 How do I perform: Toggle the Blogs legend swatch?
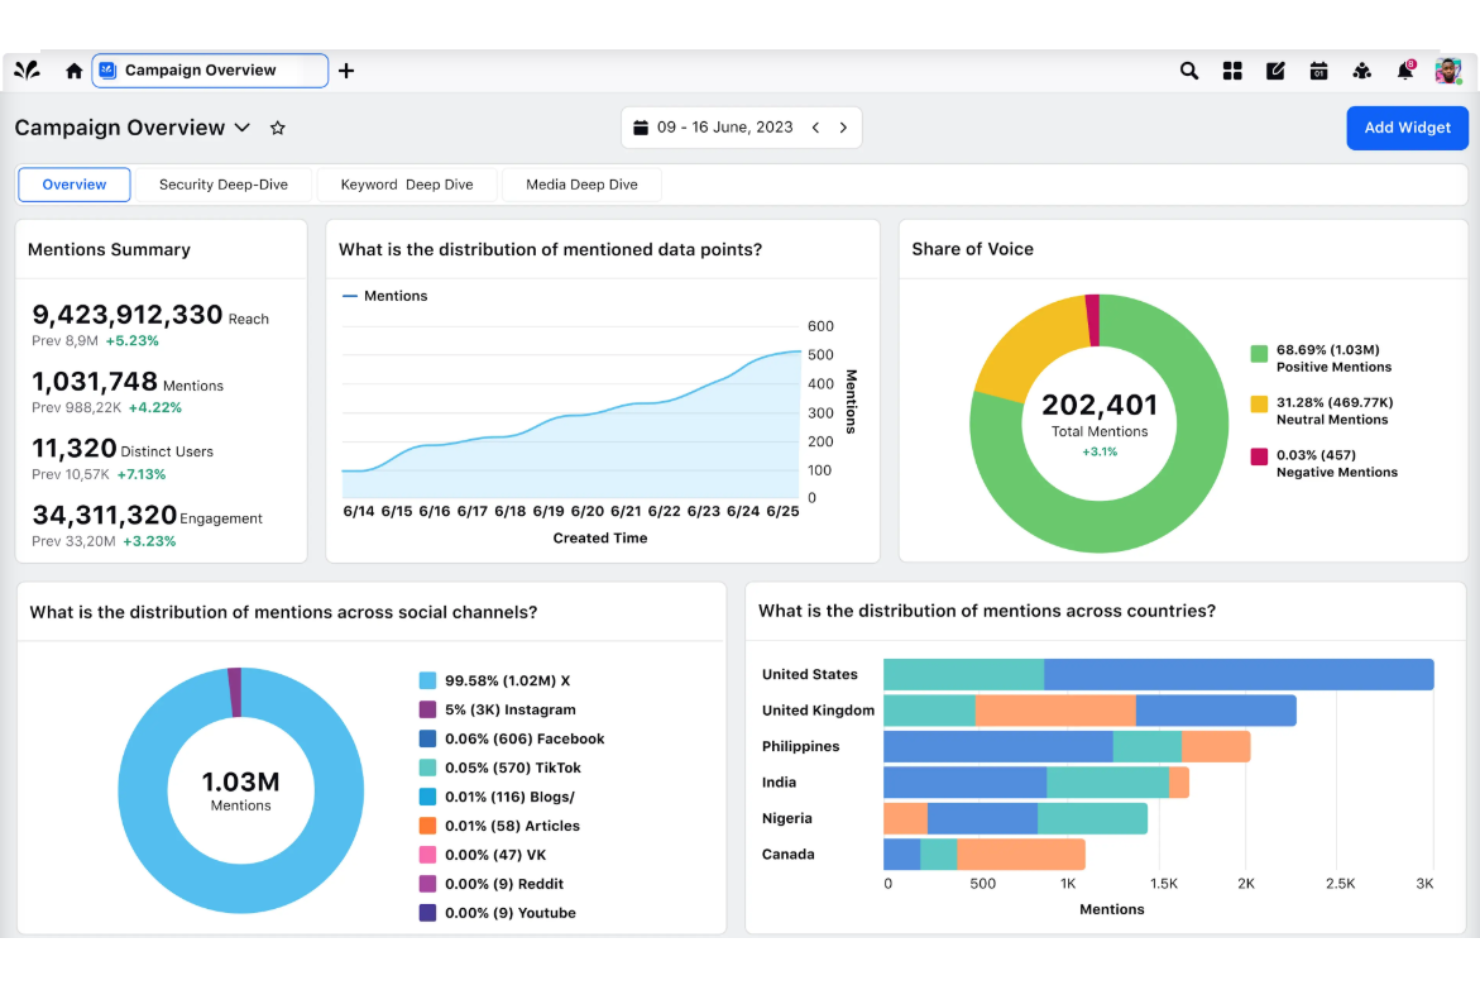[x=427, y=797]
